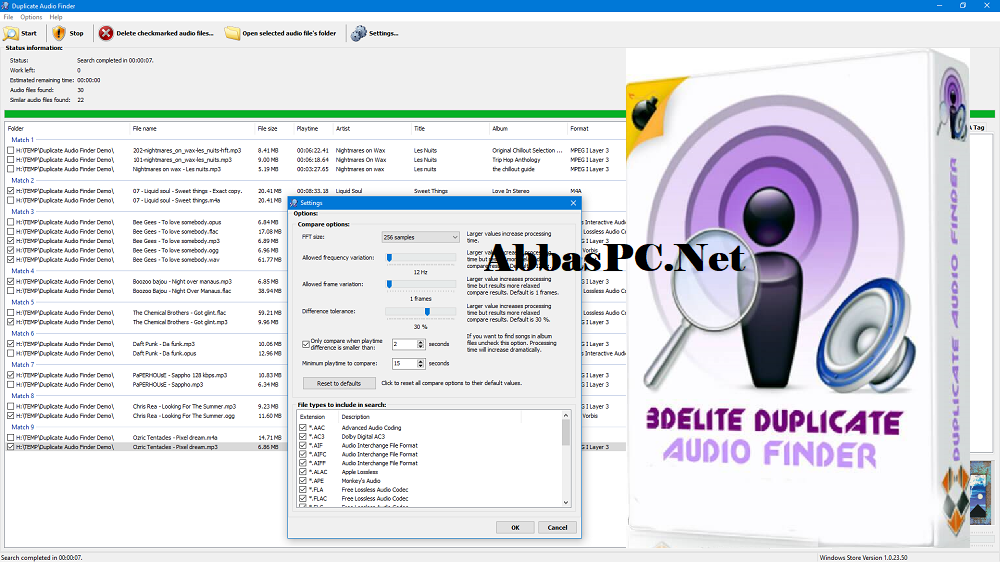Image resolution: width=1000 pixels, height=562 pixels.
Task: Open the Help menu
Action: pos(56,17)
